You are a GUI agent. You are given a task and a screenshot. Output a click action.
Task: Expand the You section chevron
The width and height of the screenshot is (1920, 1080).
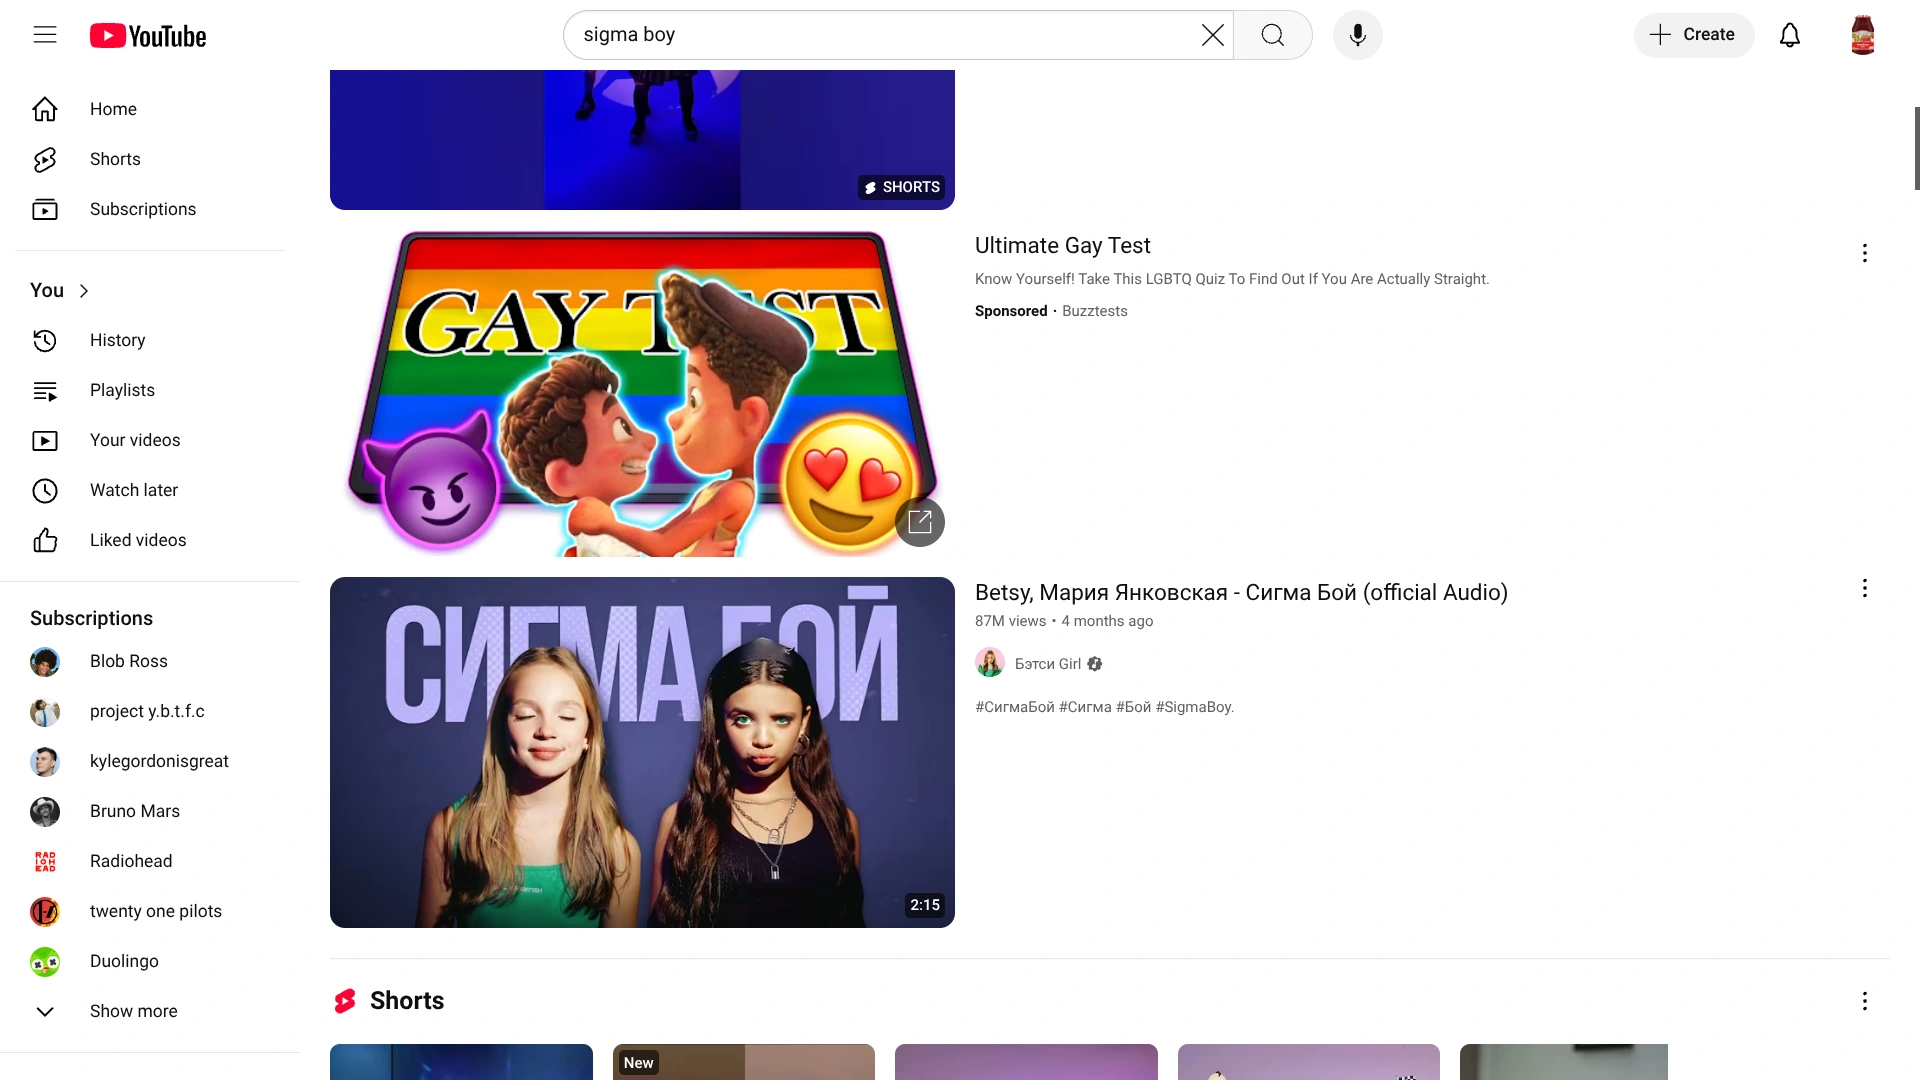(84, 290)
